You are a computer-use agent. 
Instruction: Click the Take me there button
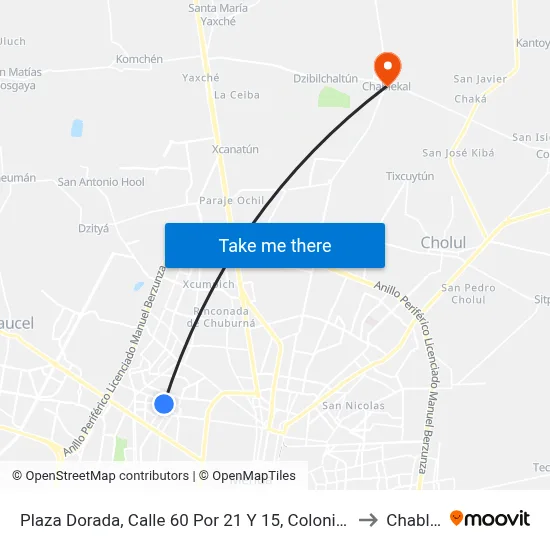coord(275,245)
